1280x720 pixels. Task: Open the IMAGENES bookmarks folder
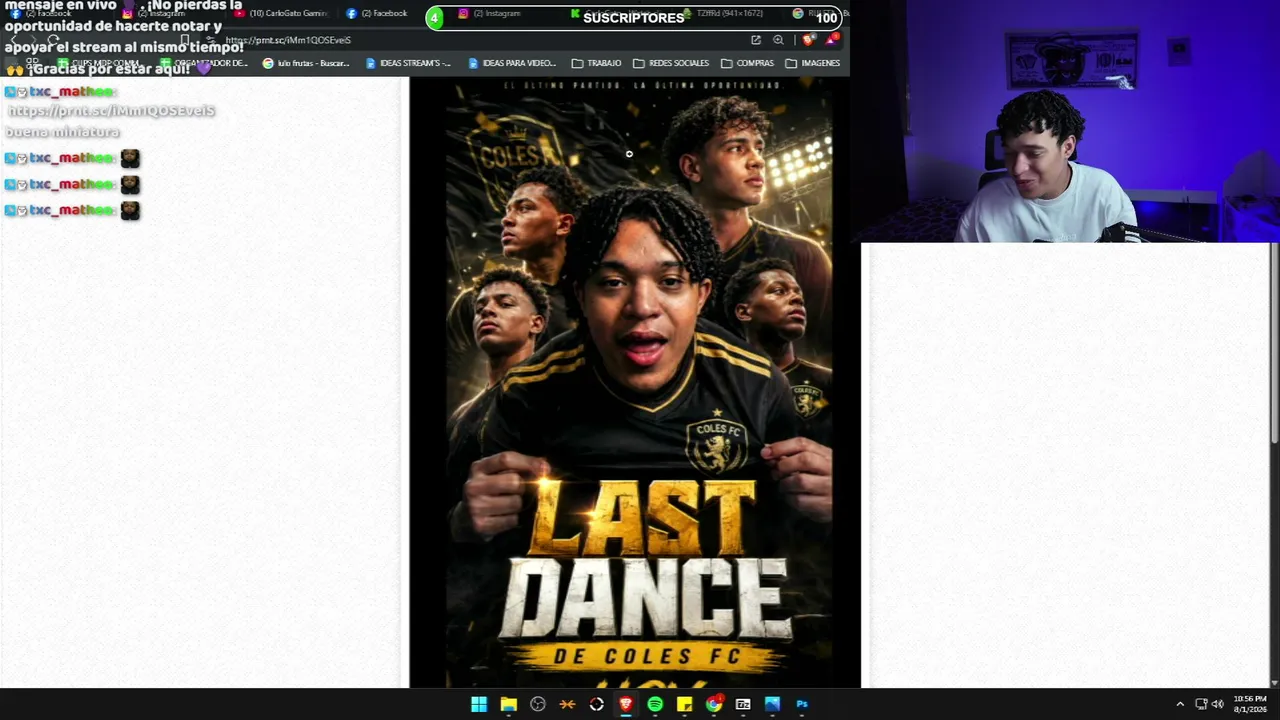813,63
